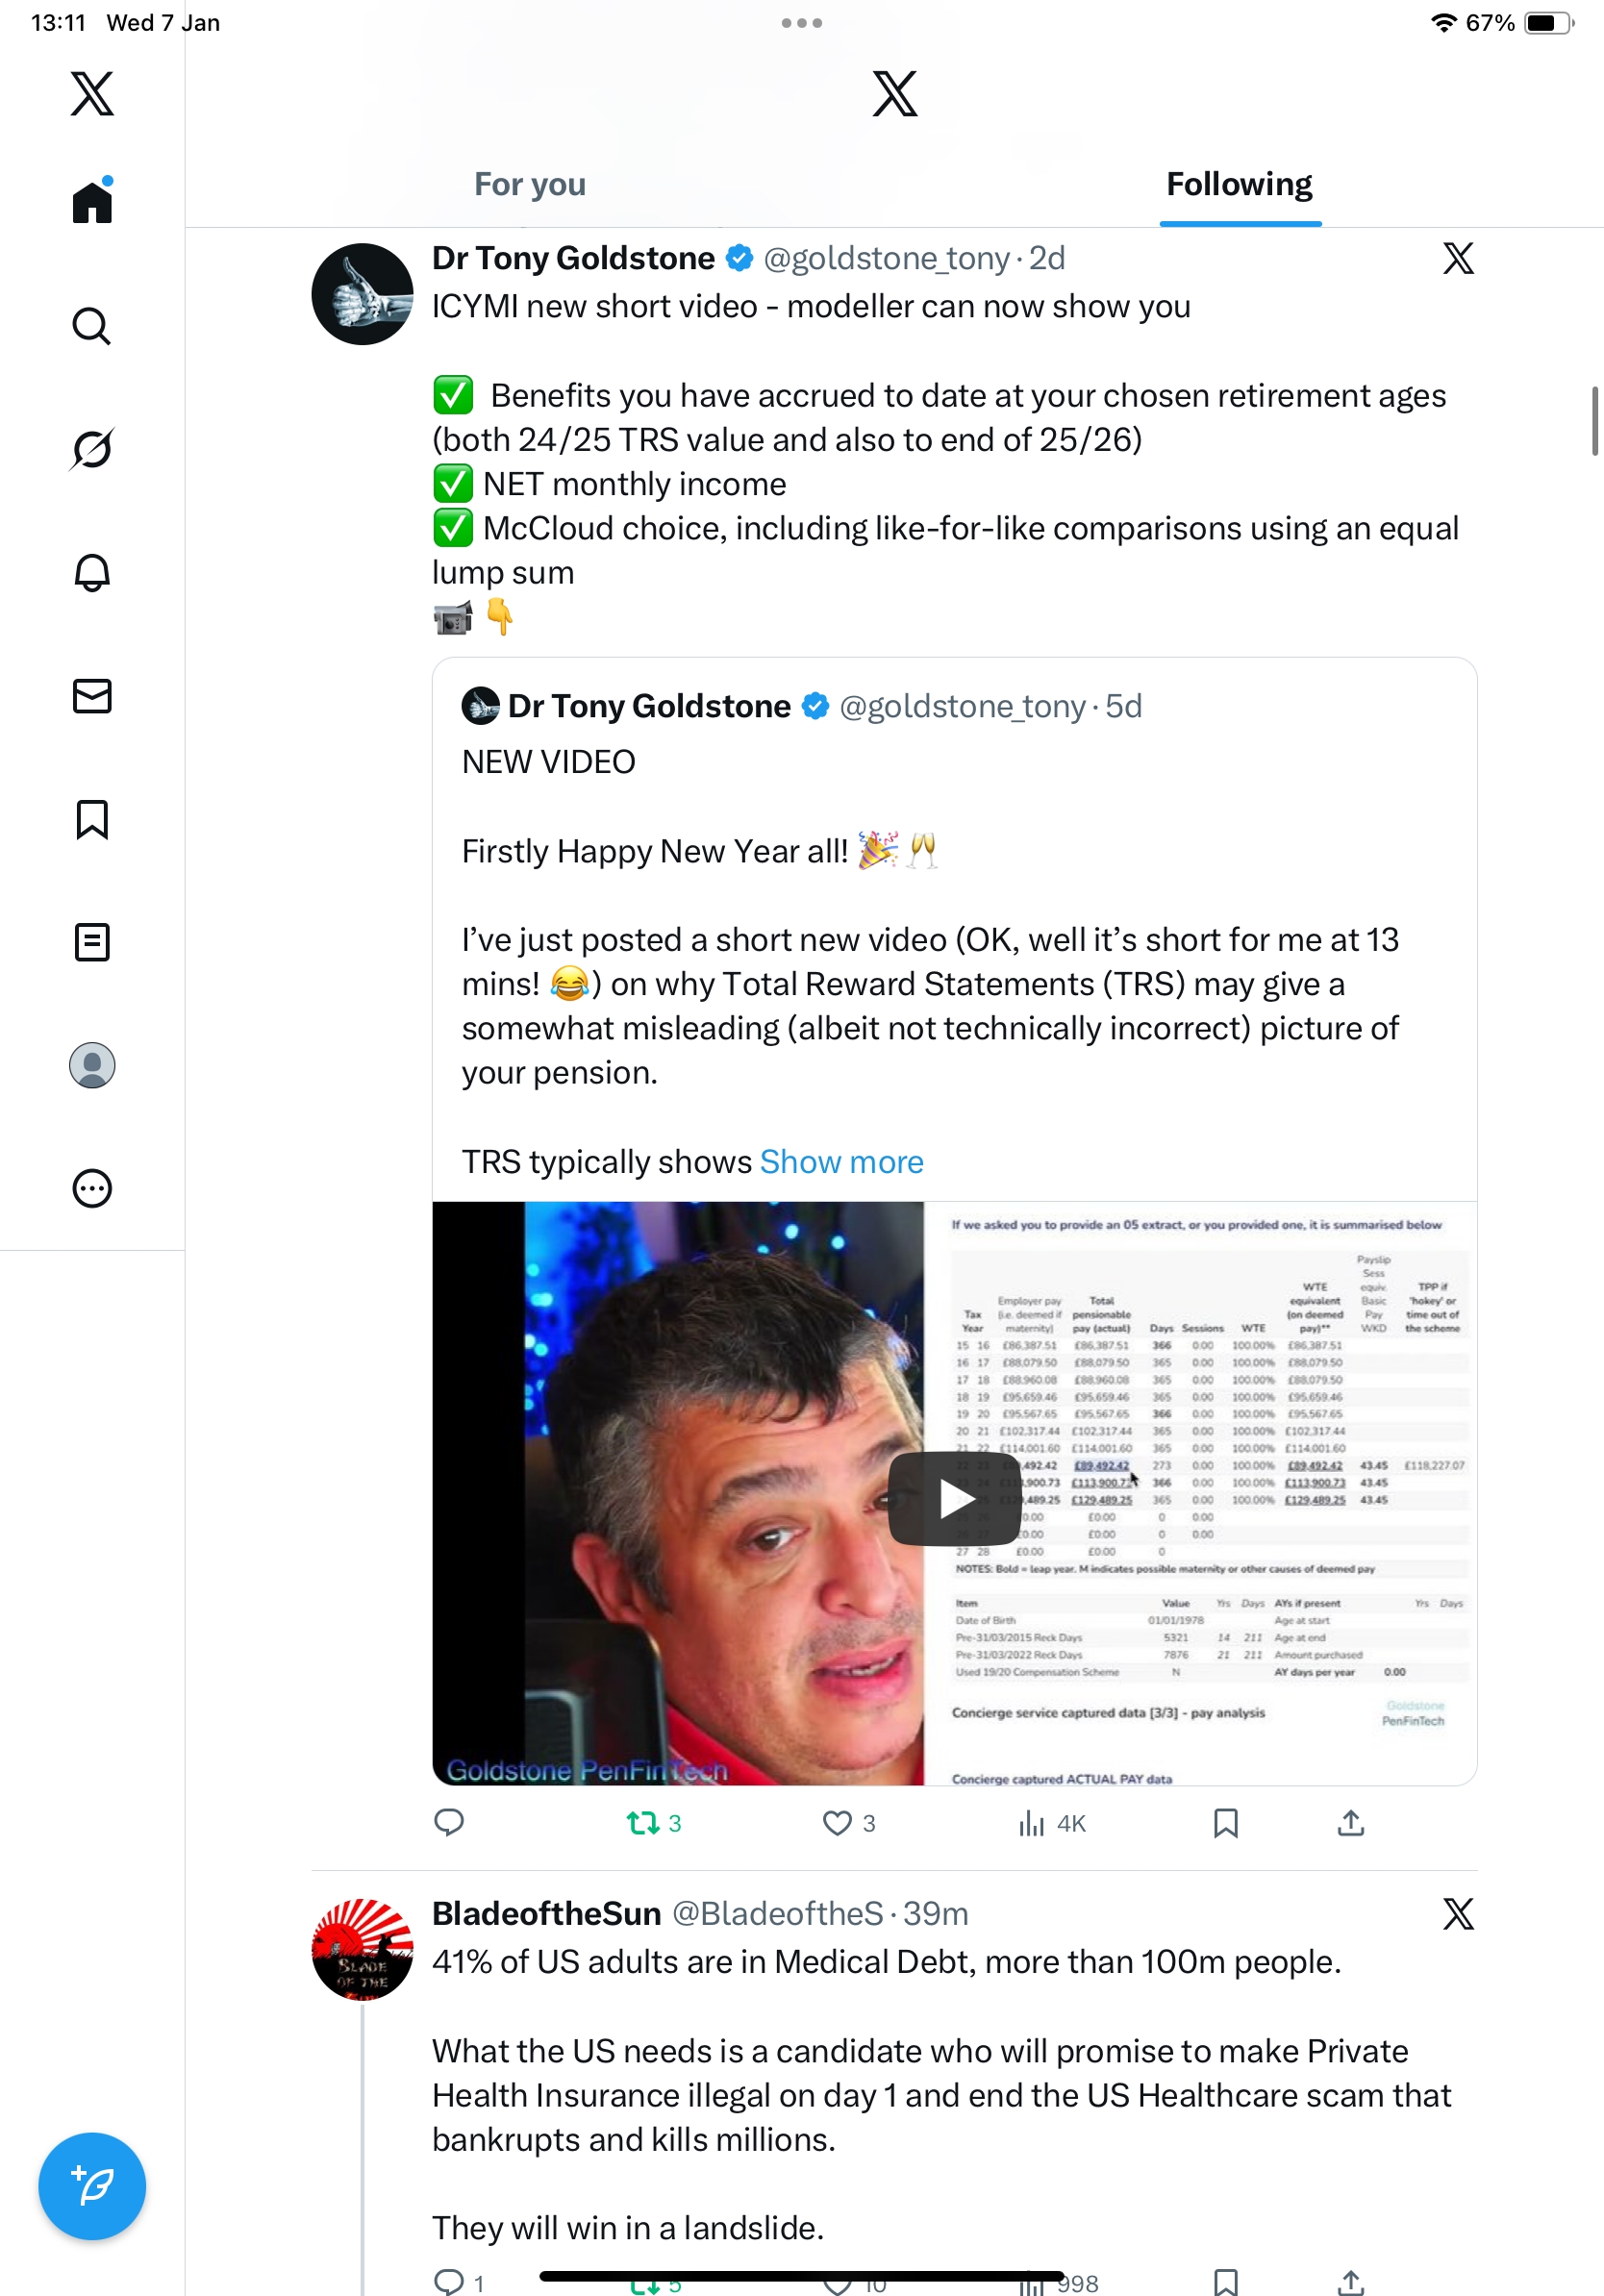Bookmark Dr Tony Goldstone's post

point(1225,1823)
